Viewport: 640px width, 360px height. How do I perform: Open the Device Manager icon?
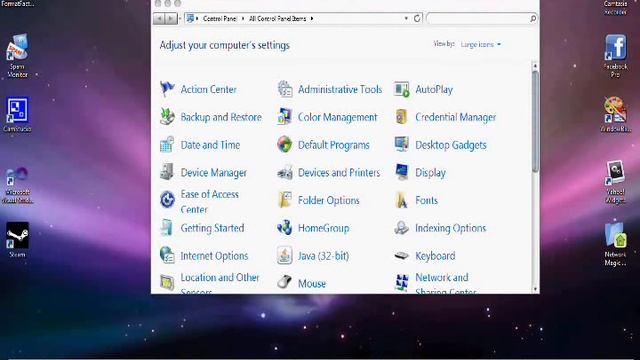click(167, 172)
